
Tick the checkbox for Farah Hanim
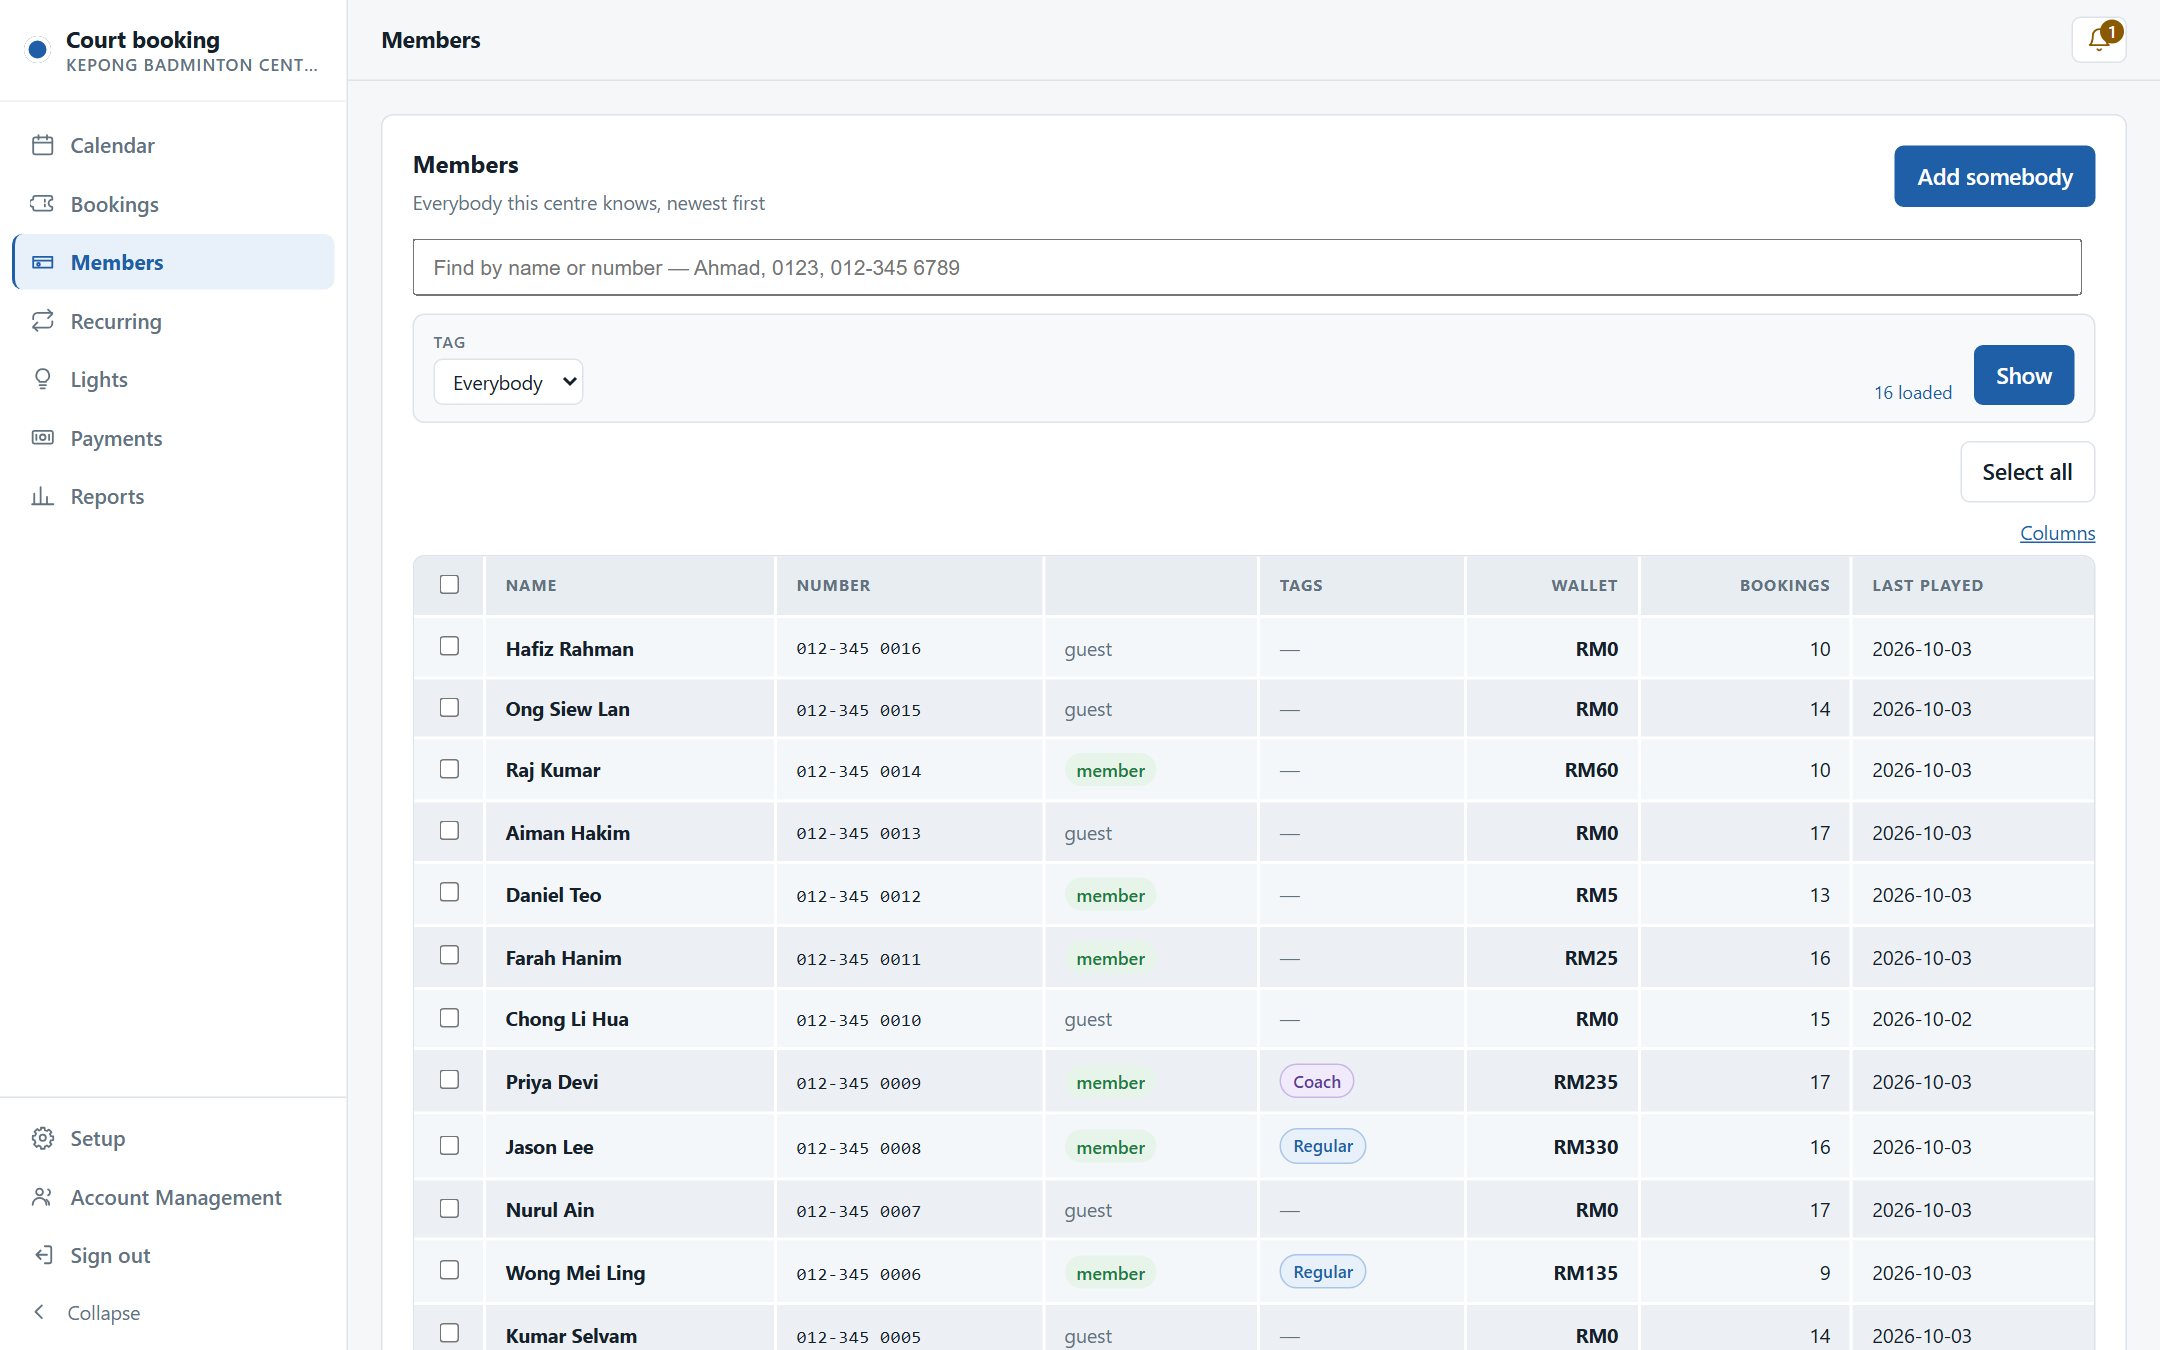(x=449, y=955)
